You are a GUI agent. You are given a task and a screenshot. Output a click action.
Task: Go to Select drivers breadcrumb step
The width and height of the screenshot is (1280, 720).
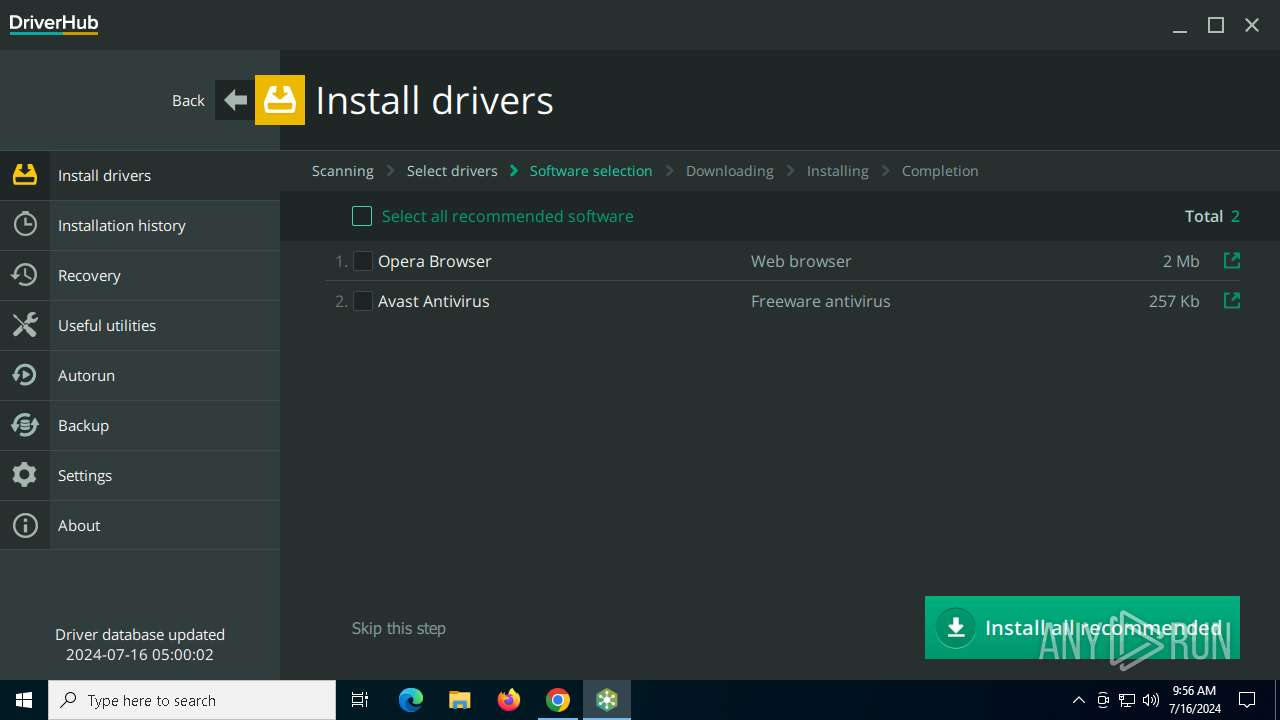452,171
